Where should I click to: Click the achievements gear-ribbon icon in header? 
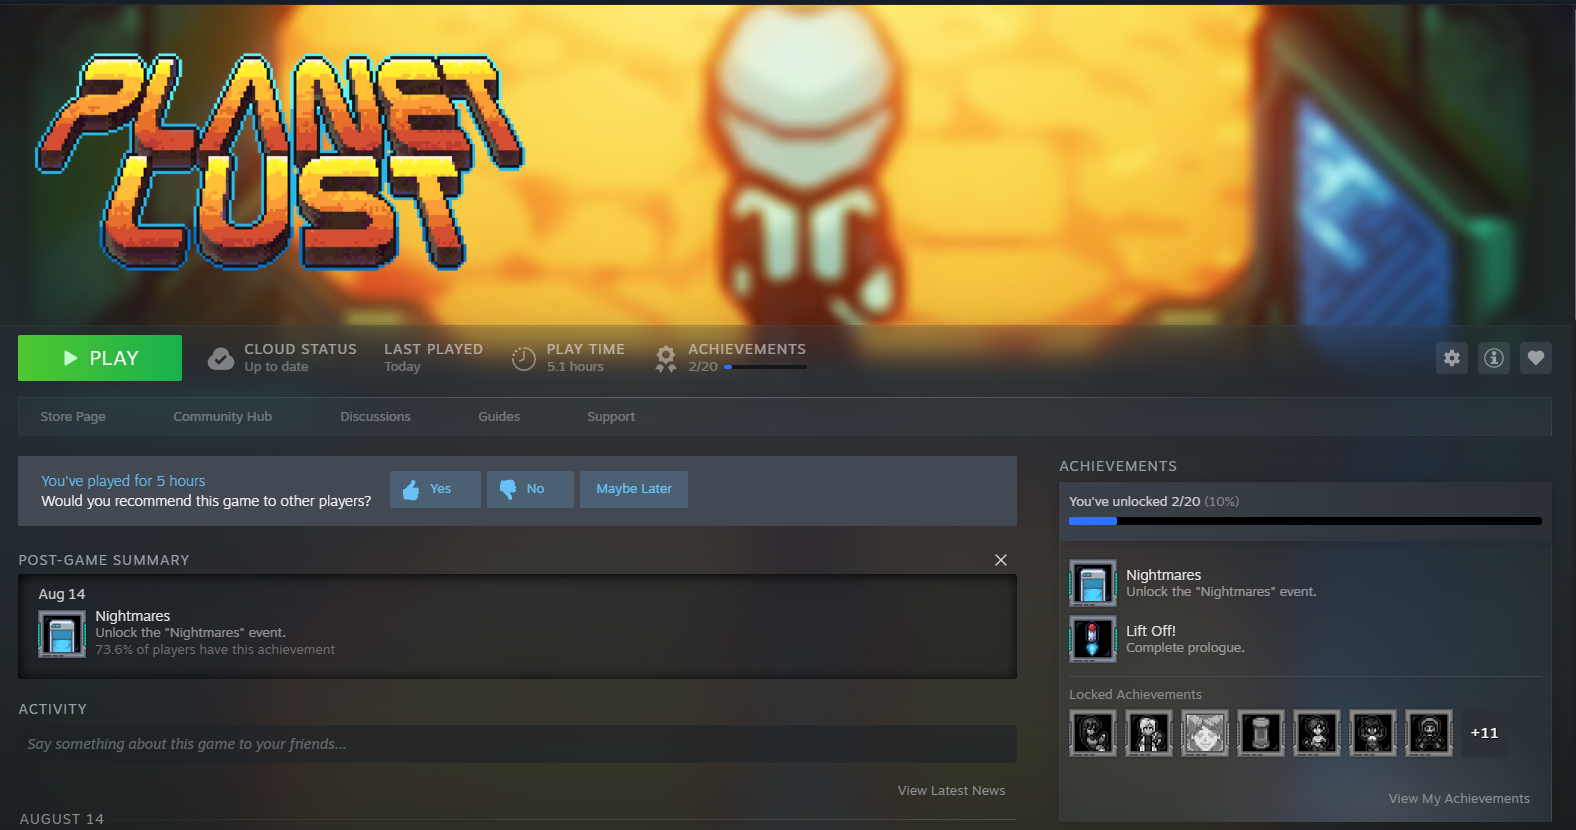666,358
